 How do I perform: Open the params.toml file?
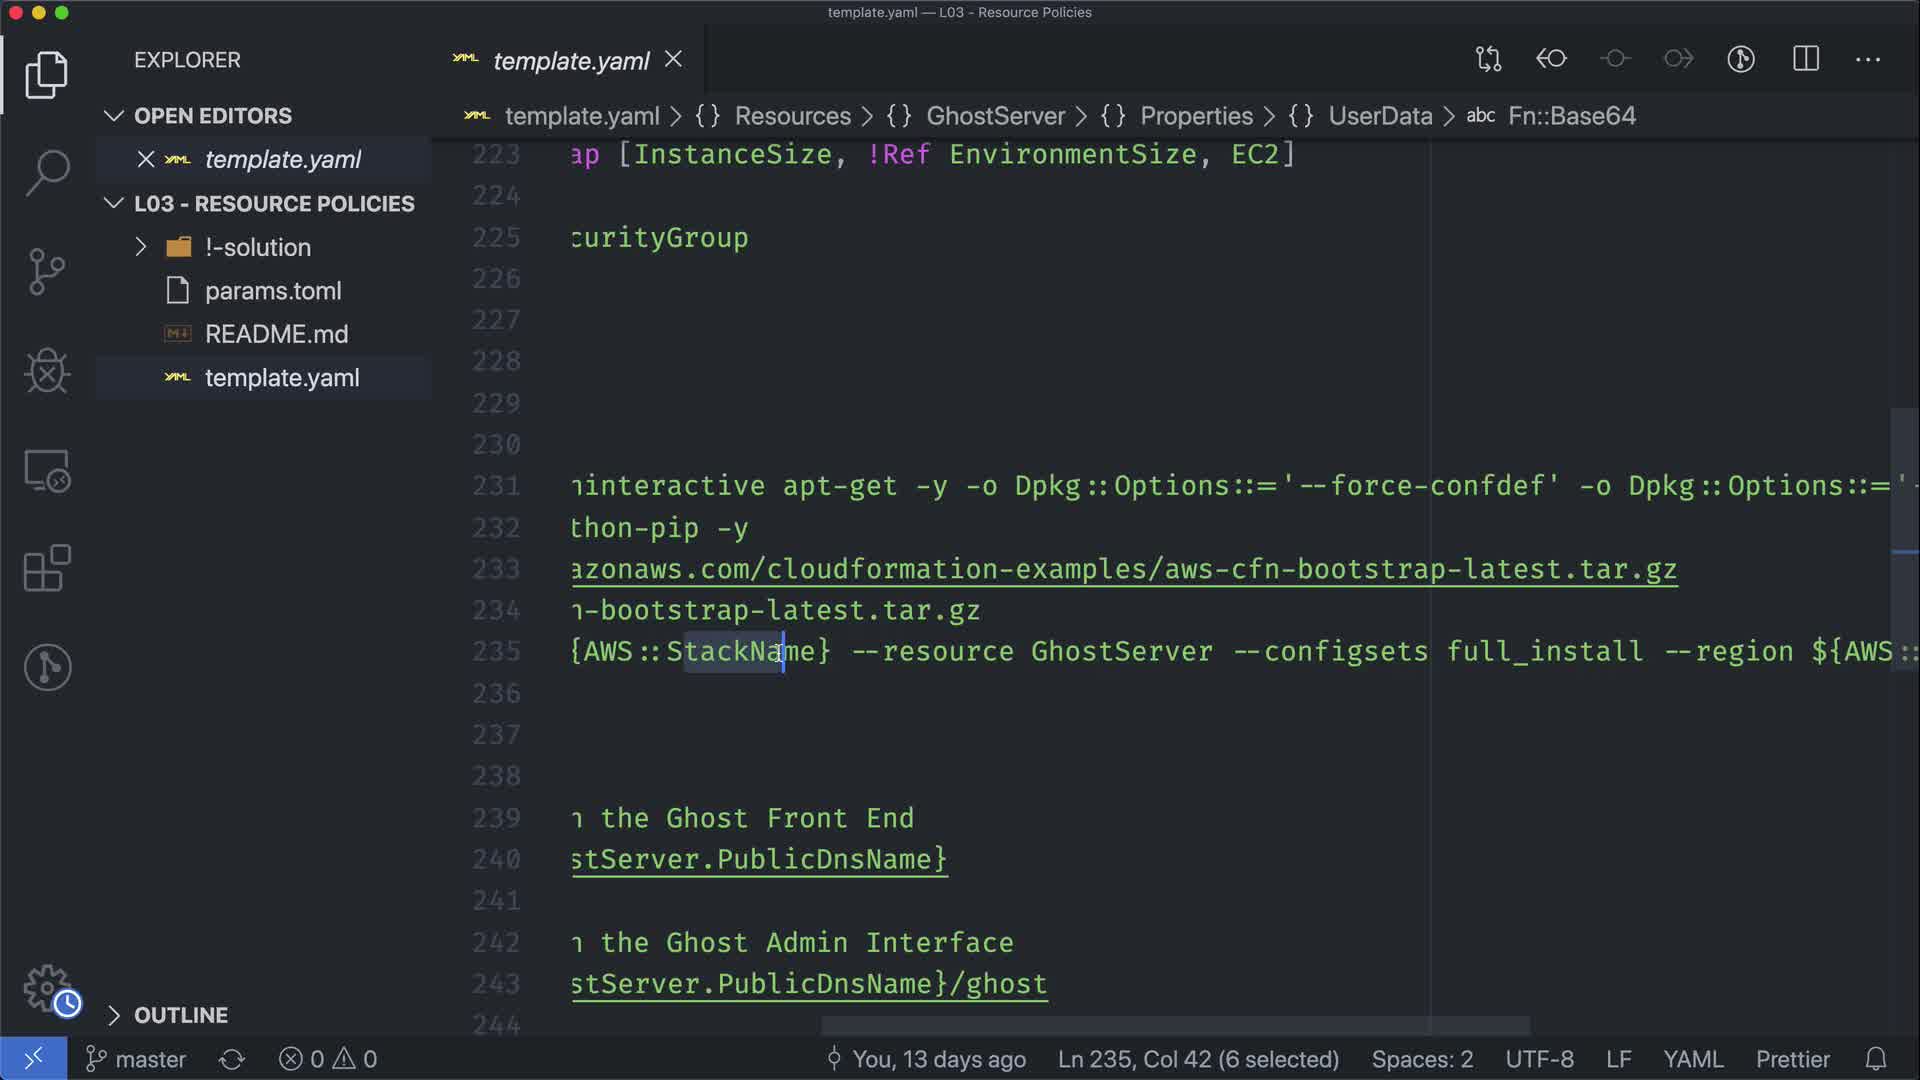pos(273,291)
